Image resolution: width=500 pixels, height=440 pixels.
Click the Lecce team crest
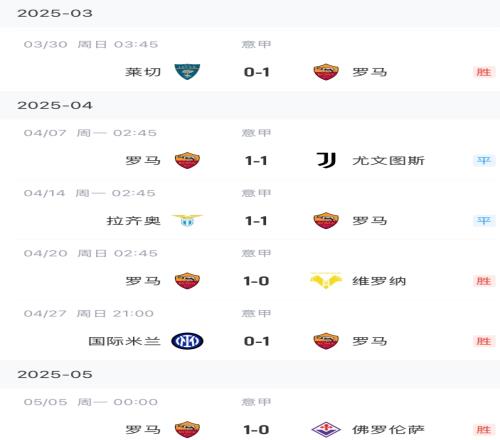point(187,72)
